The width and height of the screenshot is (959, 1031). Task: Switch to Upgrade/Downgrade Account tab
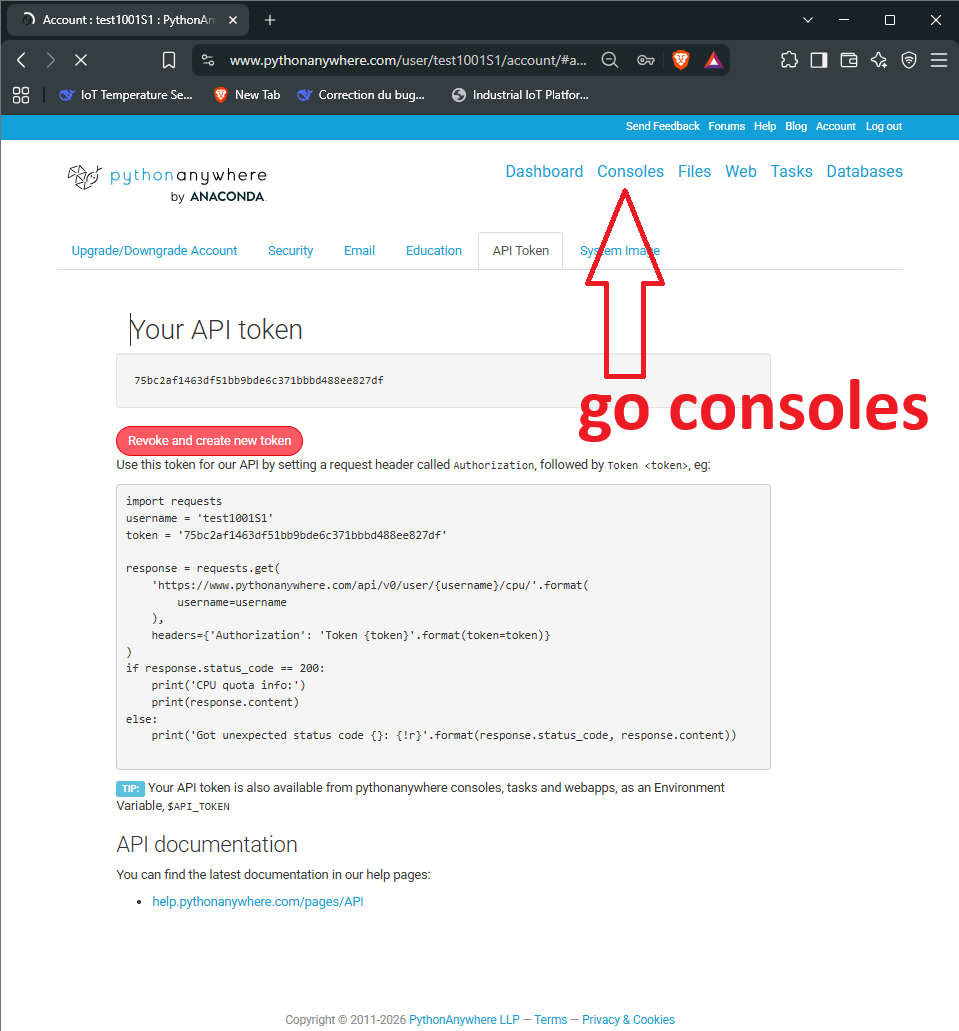(x=154, y=251)
